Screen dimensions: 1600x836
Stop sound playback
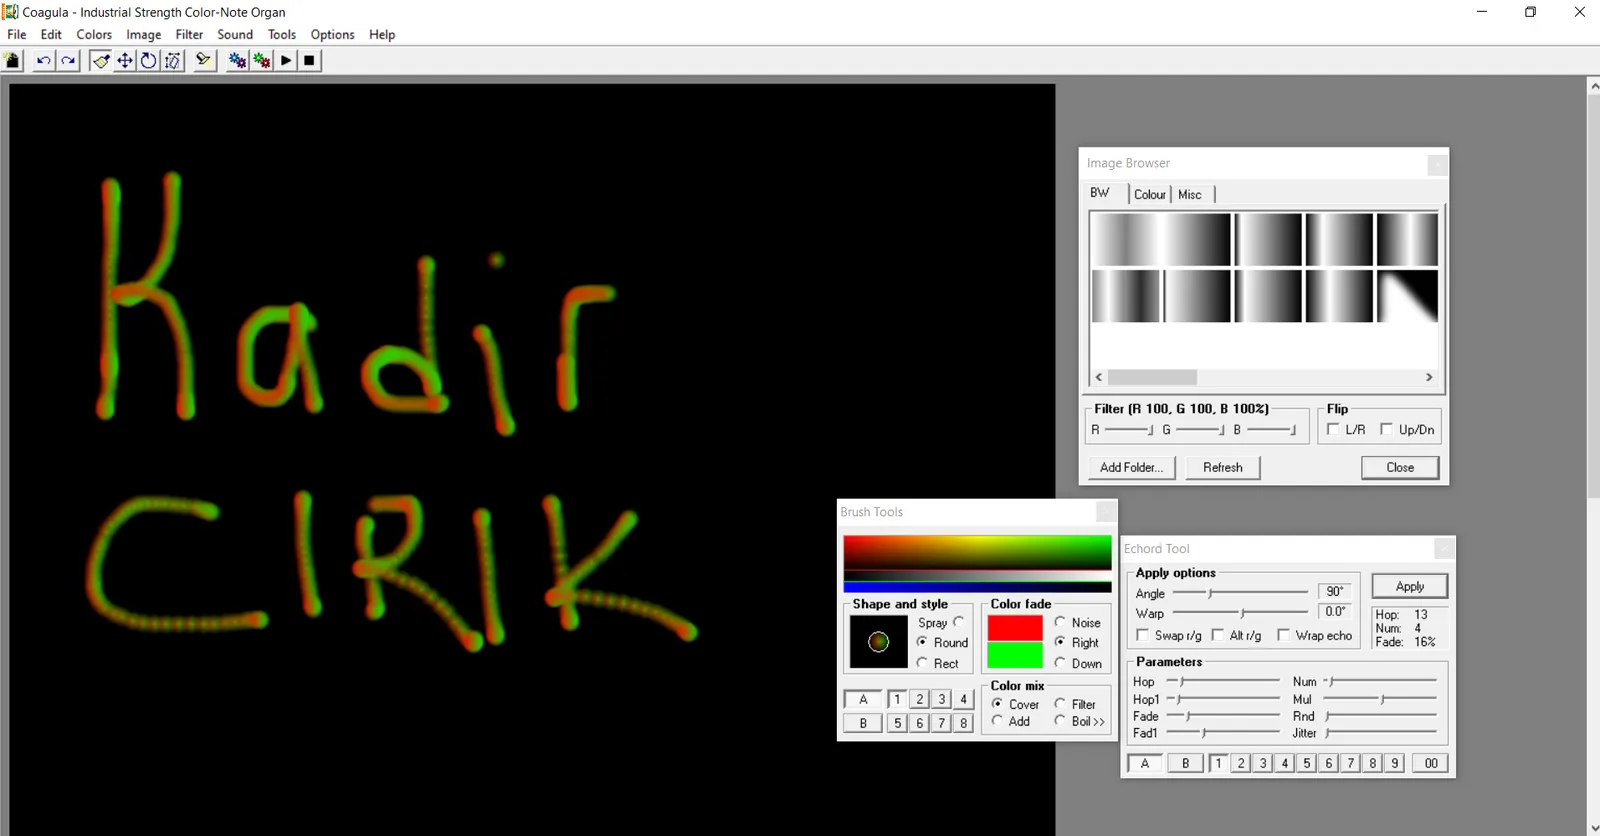coord(310,61)
